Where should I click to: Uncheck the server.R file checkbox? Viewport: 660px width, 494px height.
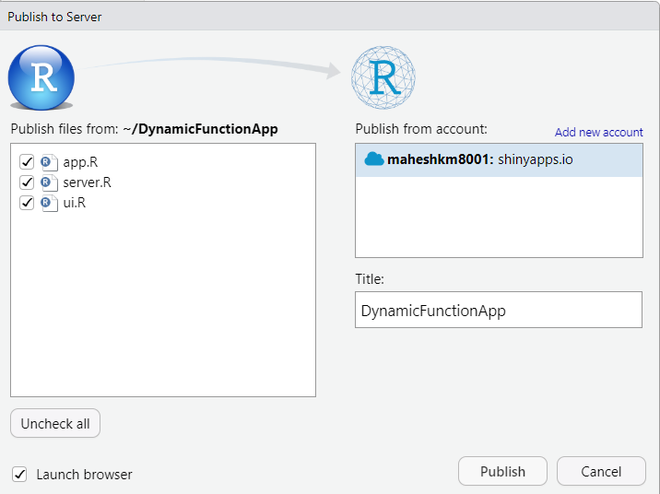(27, 182)
